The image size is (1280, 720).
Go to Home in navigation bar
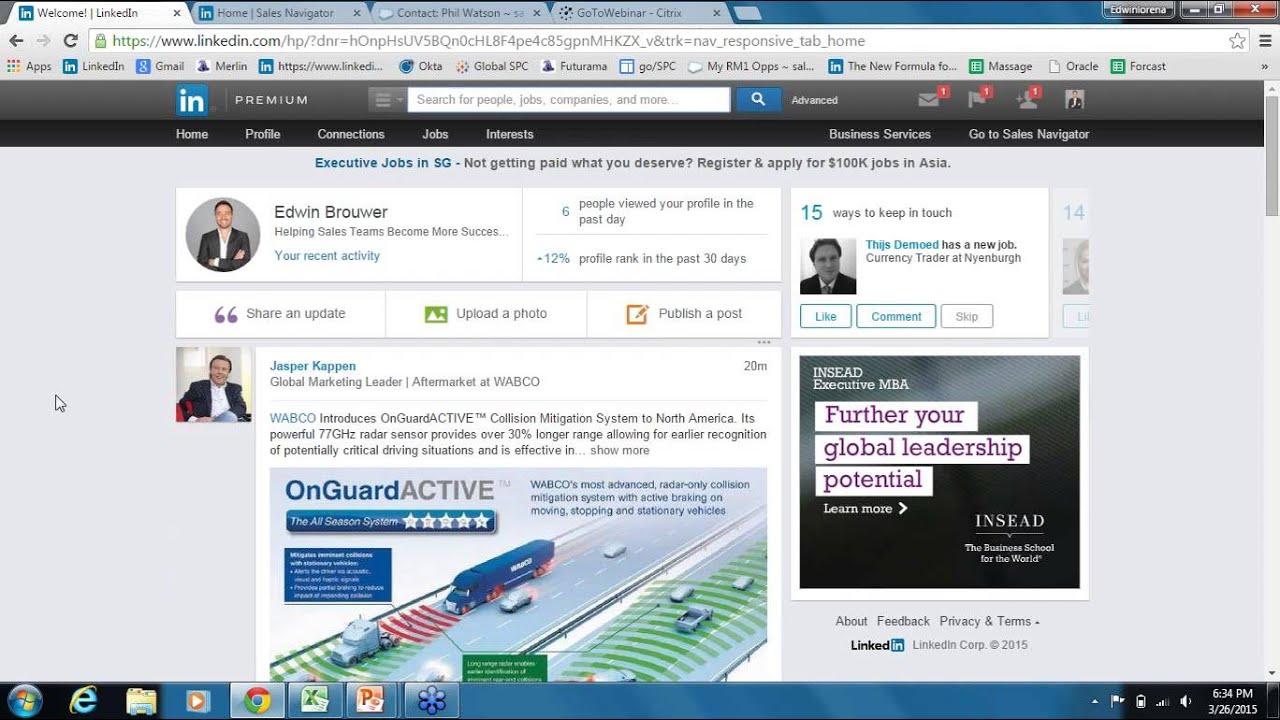coord(192,134)
